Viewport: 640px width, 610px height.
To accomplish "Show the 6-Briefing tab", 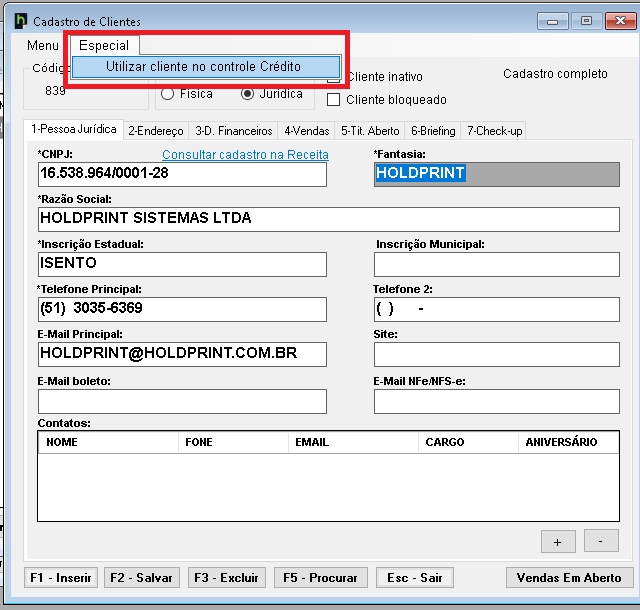I will 433,131.
